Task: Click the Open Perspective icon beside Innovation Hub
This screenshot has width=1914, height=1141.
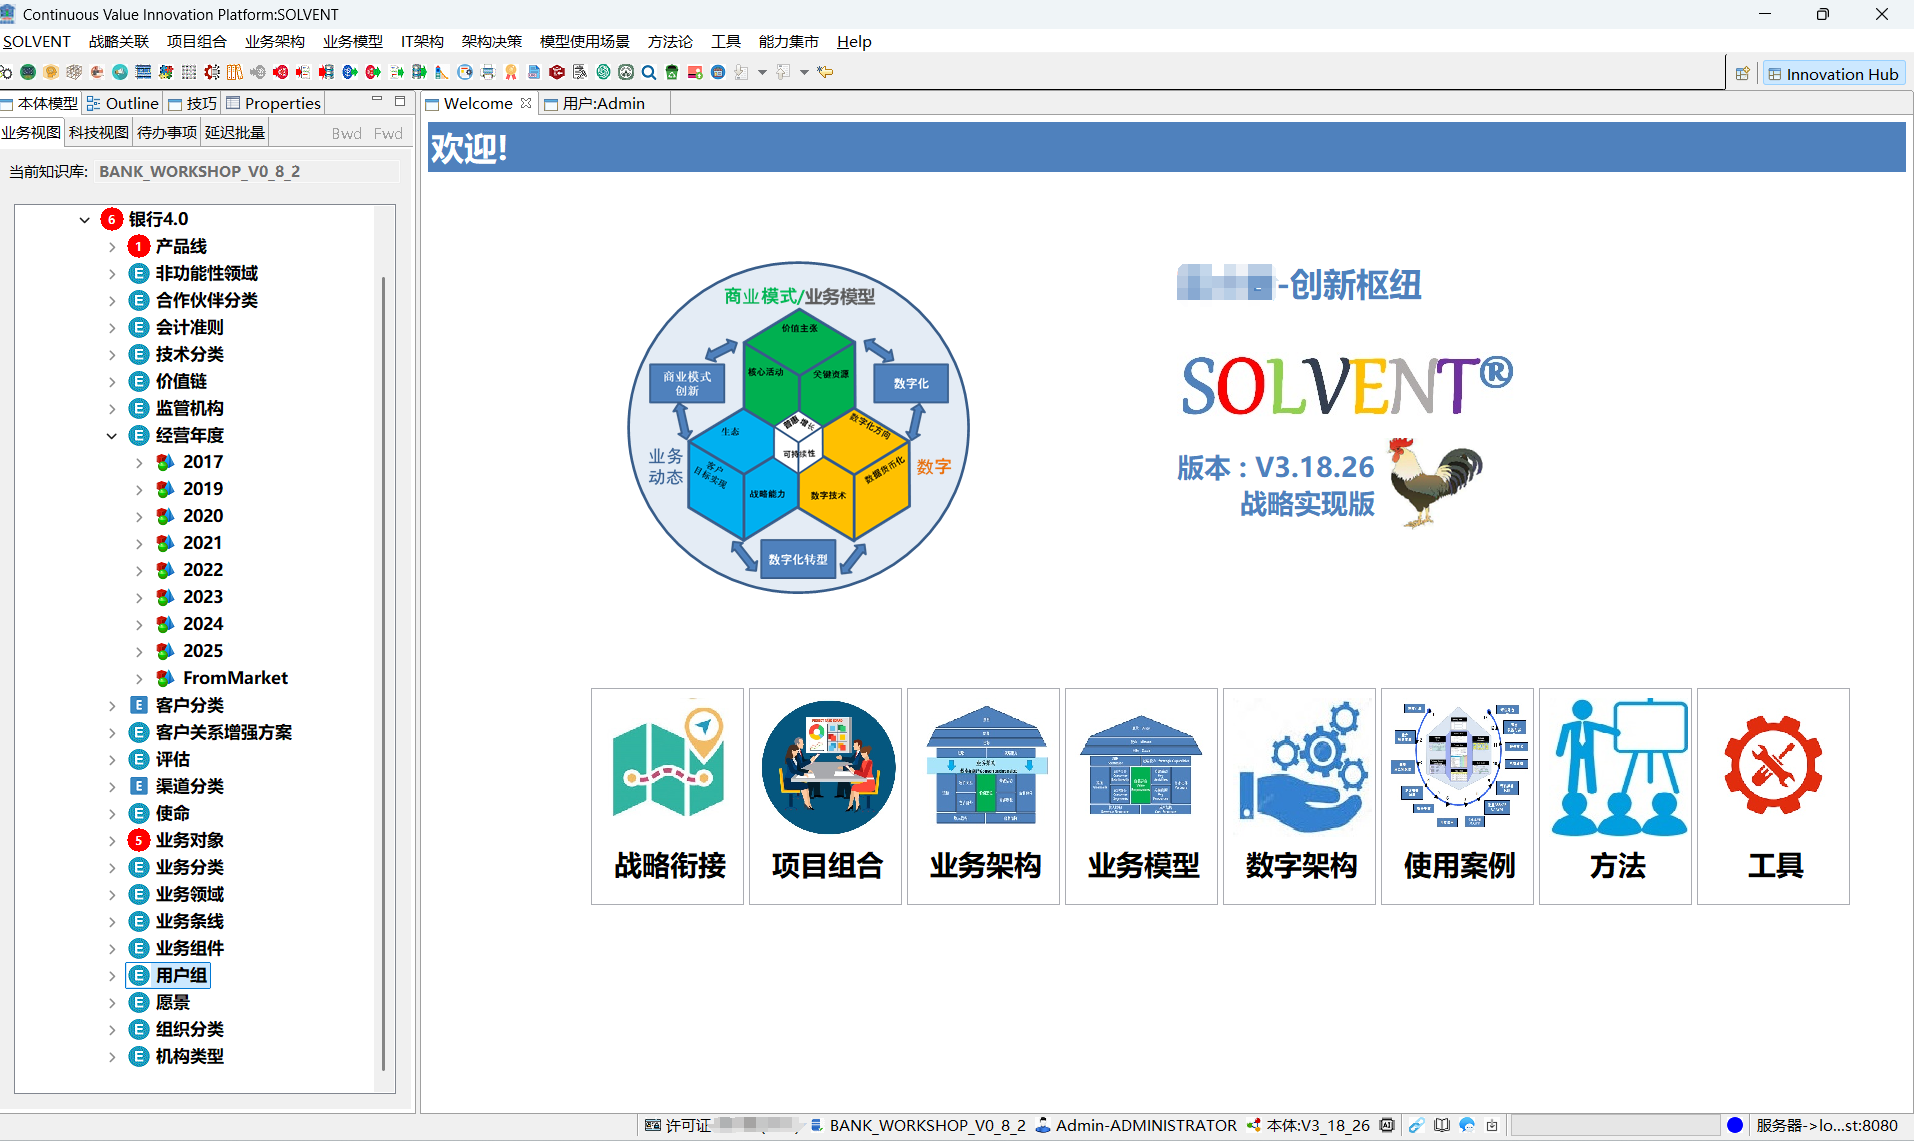Action: click(x=1742, y=74)
